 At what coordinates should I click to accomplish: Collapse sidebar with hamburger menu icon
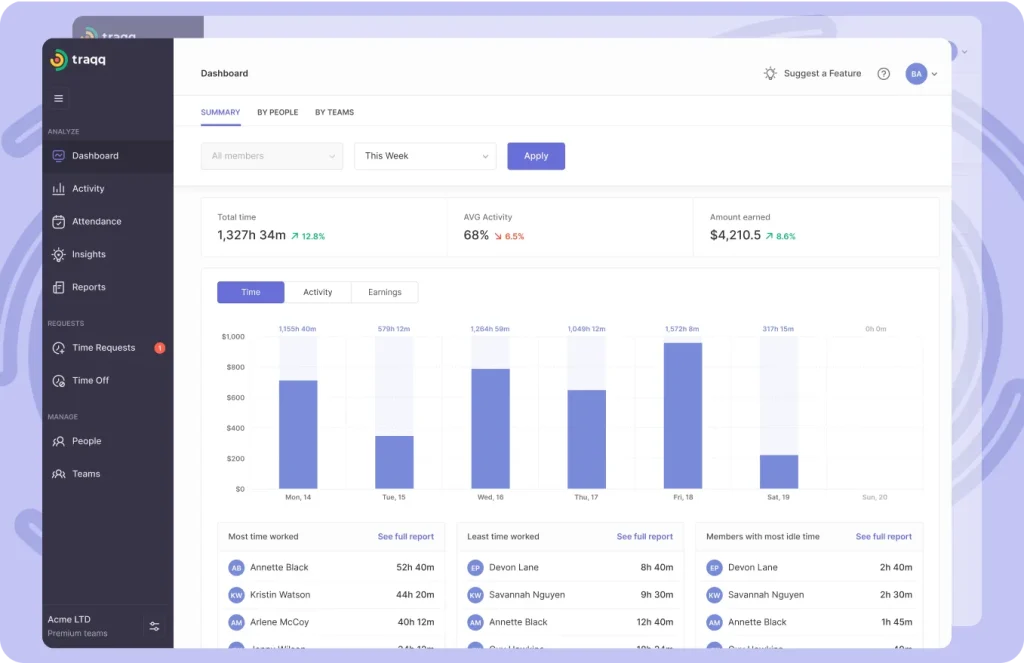coord(58,98)
